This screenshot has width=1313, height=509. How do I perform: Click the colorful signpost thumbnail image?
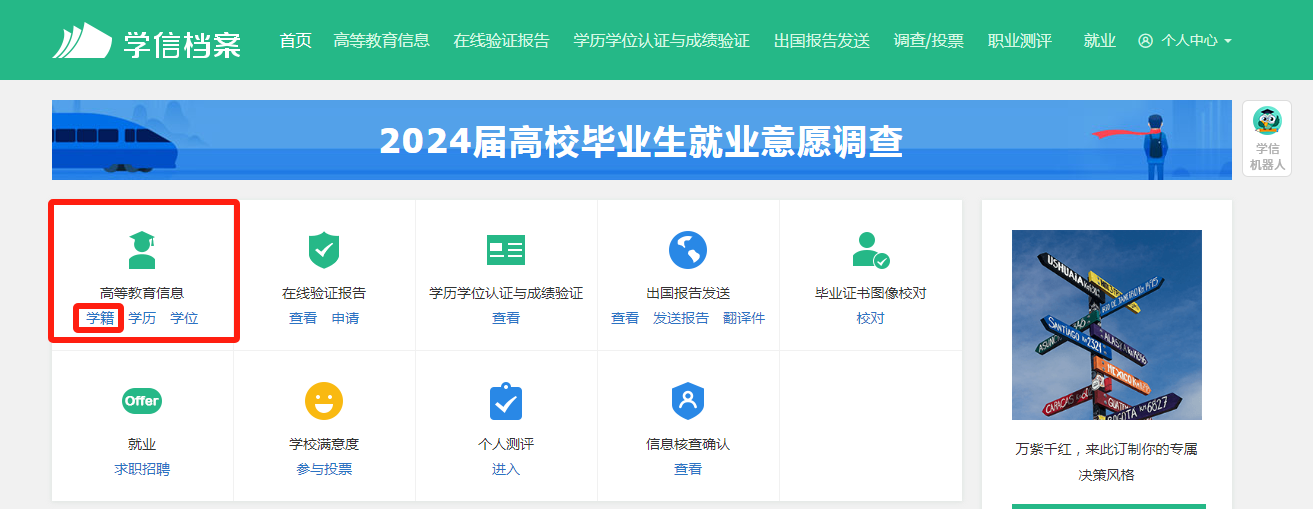[x=1106, y=325]
